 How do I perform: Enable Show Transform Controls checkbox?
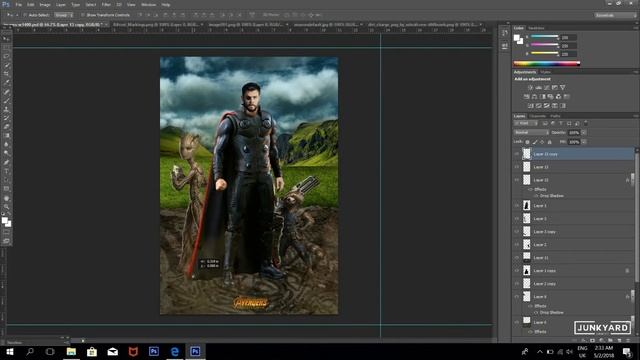click(x=83, y=15)
